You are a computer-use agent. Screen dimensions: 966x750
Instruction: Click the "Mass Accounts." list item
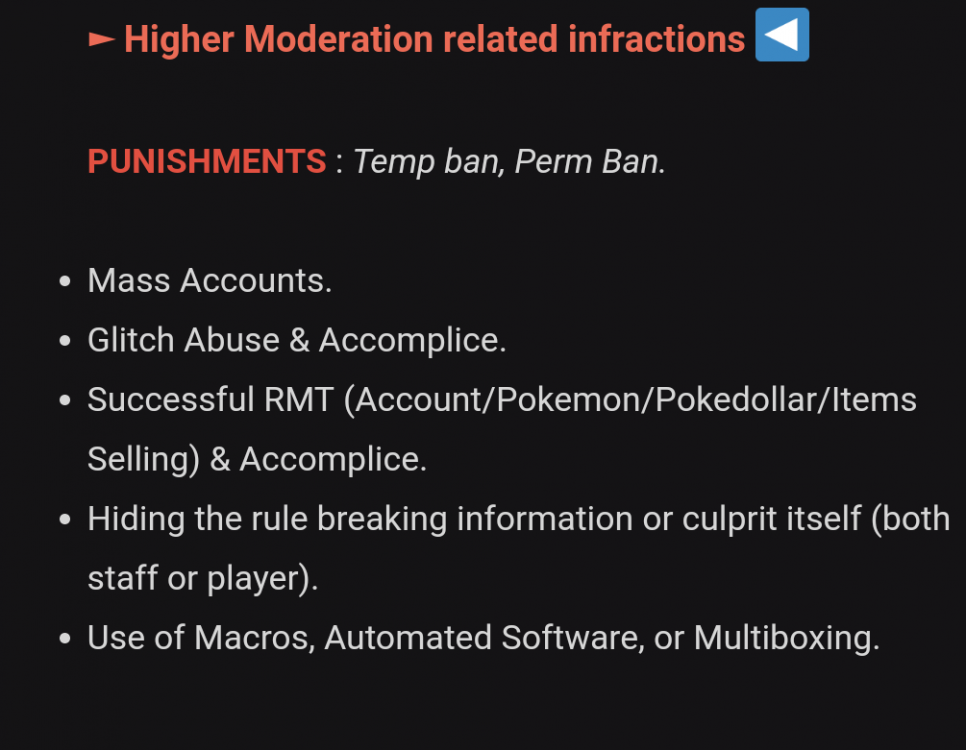(209, 281)
